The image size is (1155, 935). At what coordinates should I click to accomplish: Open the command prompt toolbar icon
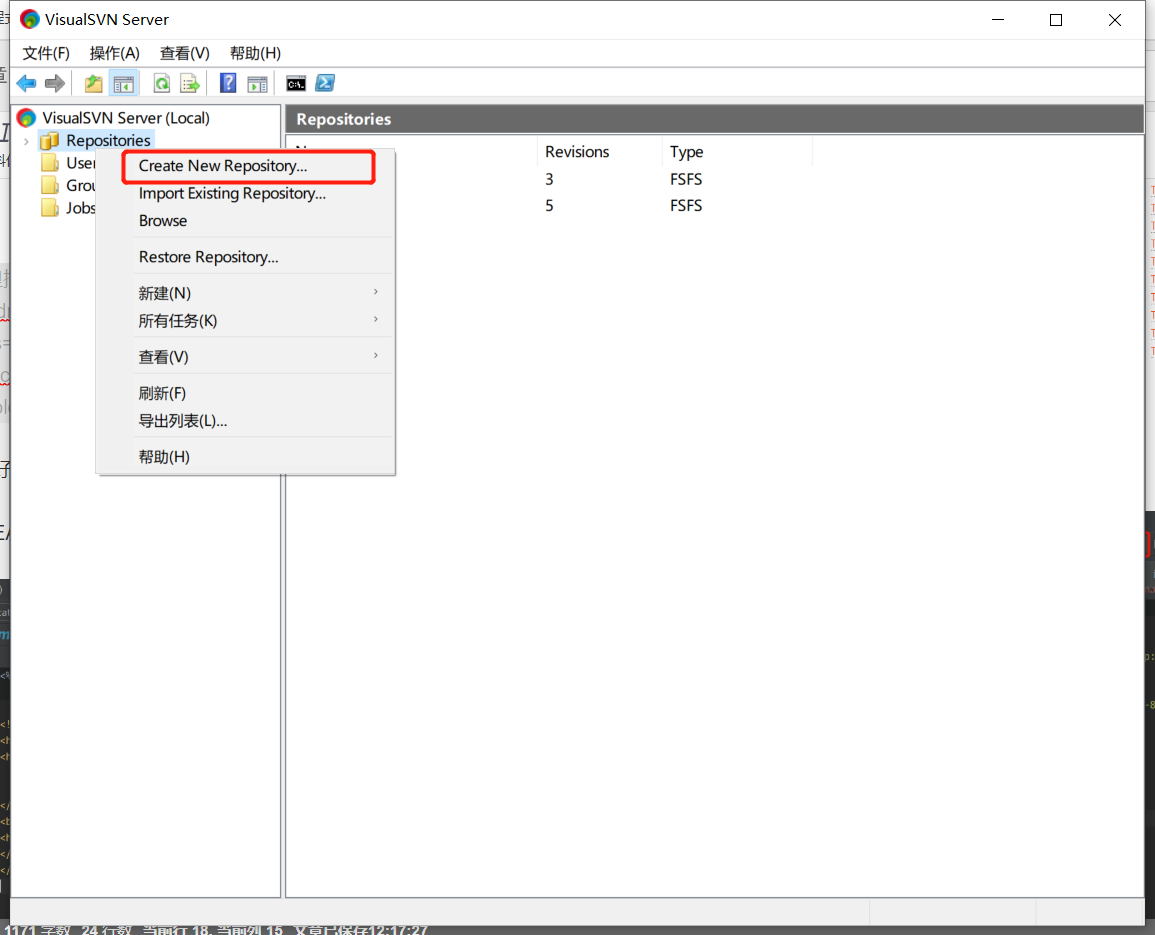click(x=296, y=83)
